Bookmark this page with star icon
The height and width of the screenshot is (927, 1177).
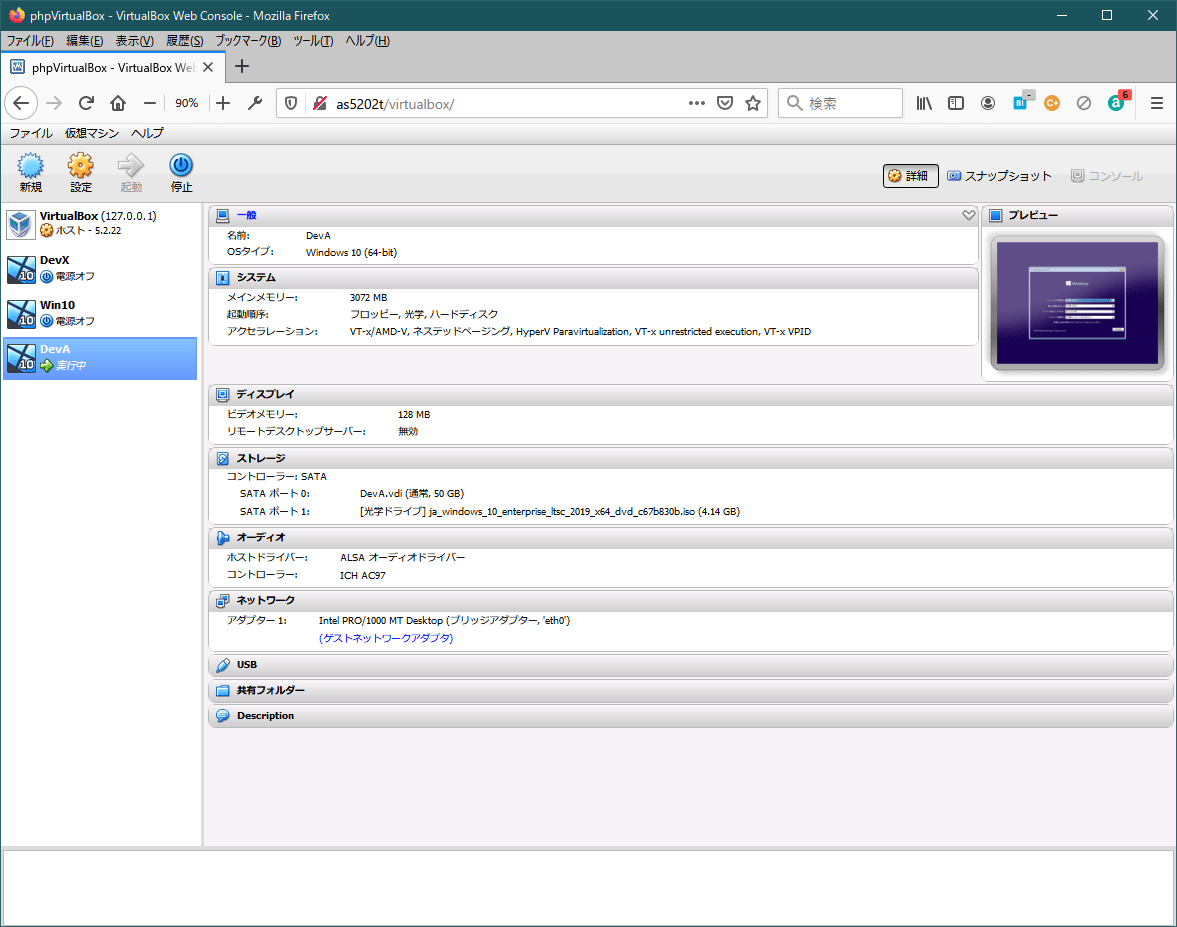click(x=753, y=104)
